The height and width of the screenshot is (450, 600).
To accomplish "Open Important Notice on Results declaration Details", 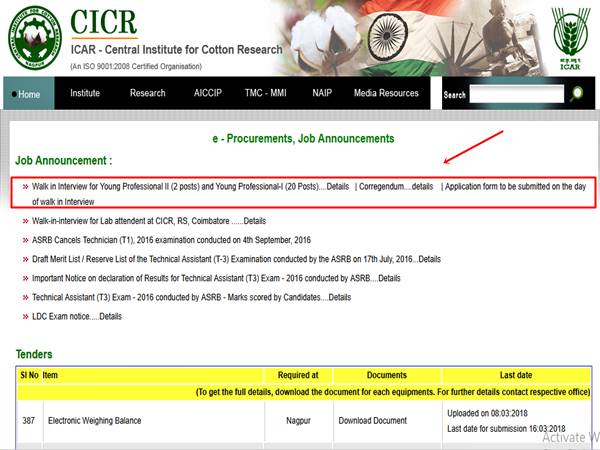I will pos(389,278).
